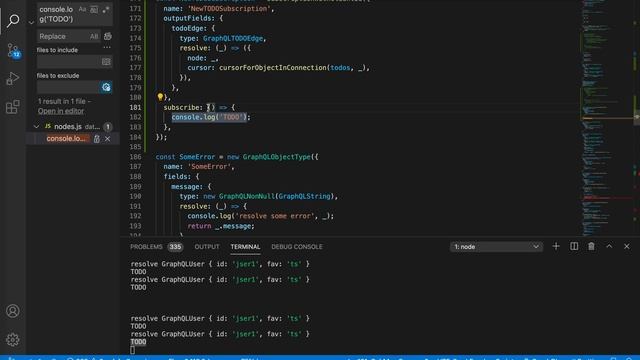The width and height of the screenshot is (640, 360).
Task: Close the bottom panel
Action: [627, 246]
